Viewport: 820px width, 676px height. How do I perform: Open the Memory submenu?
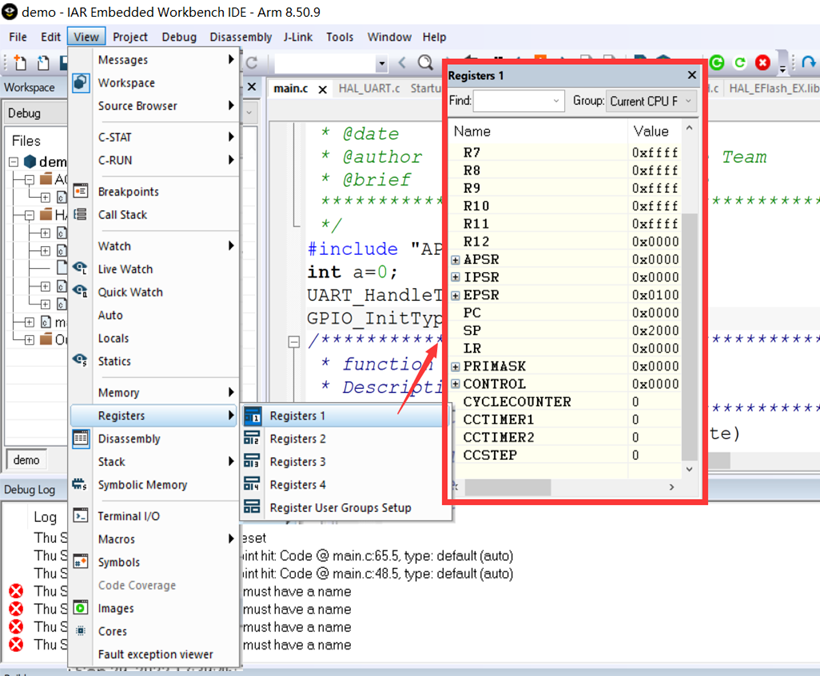pyautogui.click(x=118, y=393)
